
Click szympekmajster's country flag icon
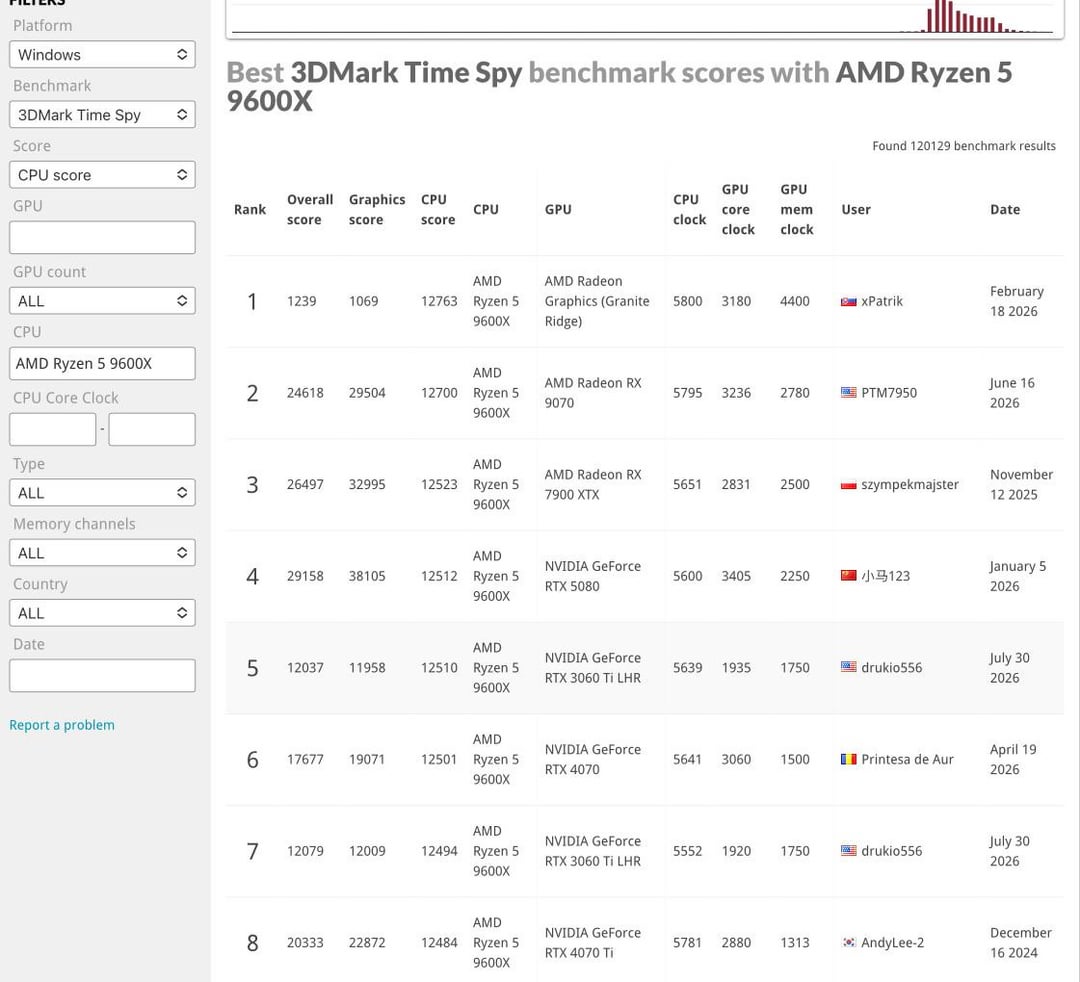[849, 485]
